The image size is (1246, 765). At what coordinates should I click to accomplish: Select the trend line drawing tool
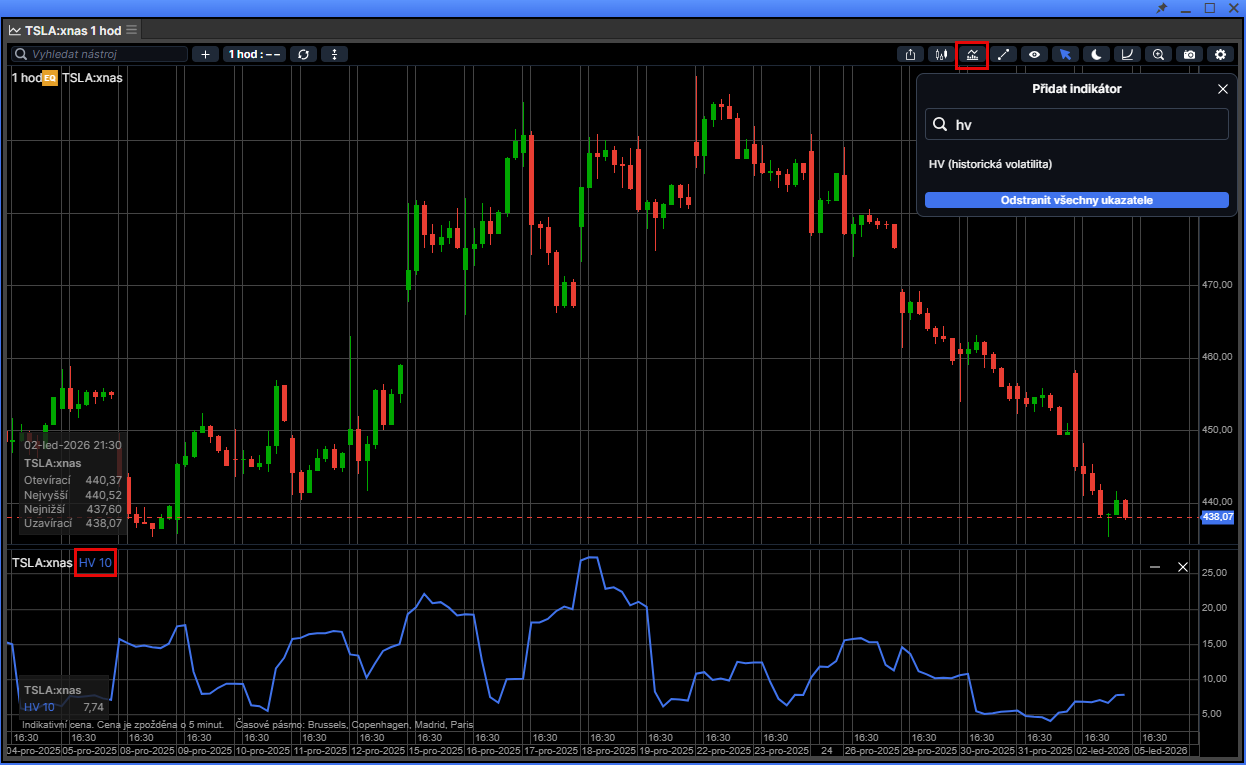tap(1003, 54)
